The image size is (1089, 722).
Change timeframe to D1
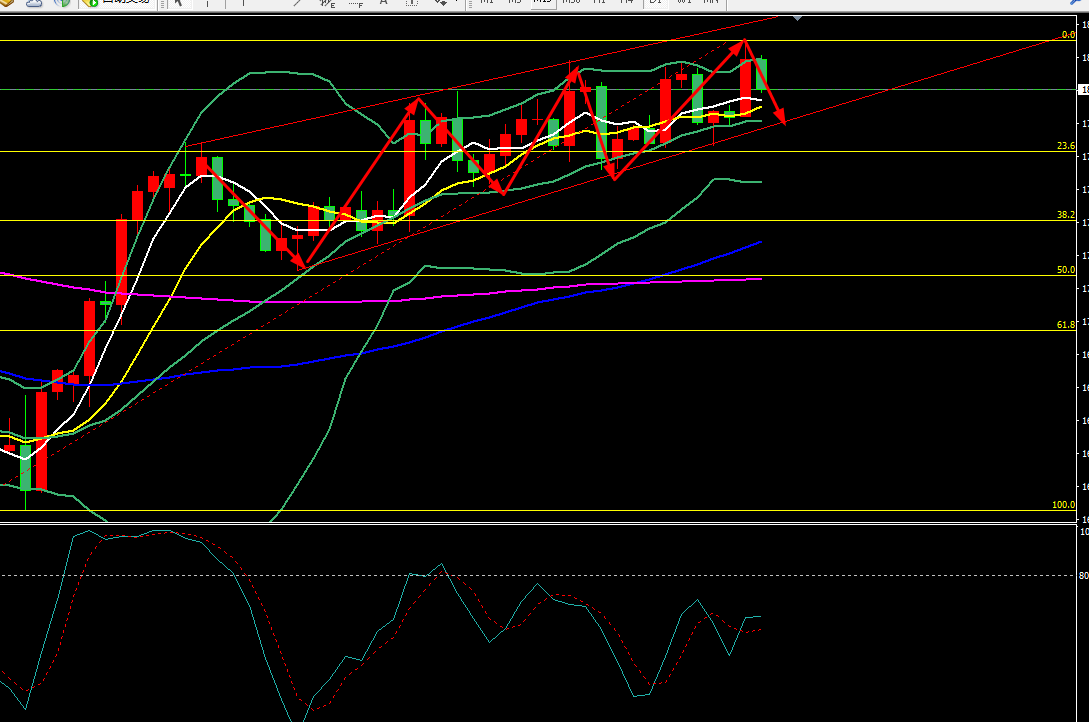coord(656,2)
